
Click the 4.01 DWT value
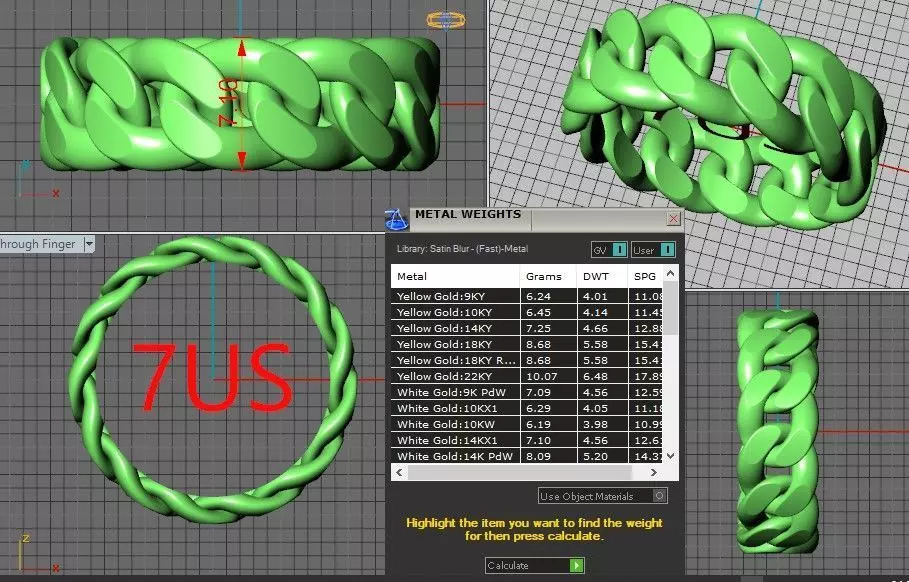(x=595, y=296)
